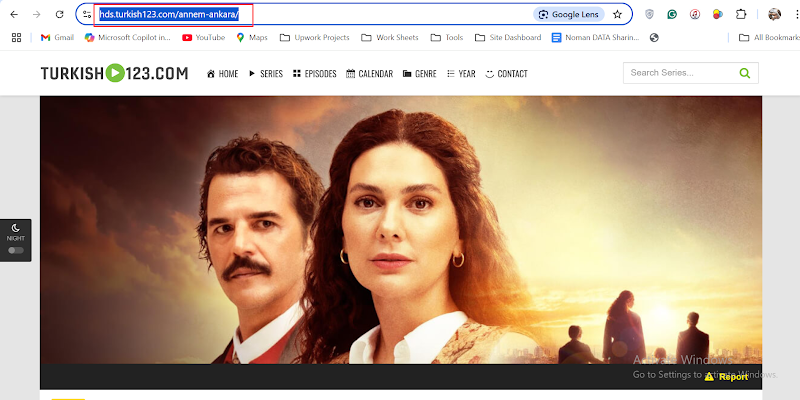Image resolution: width=800 pixels, height=400 pixels.
Task: Reload the page with the refresh icon
Action: [x=59, y=14]
